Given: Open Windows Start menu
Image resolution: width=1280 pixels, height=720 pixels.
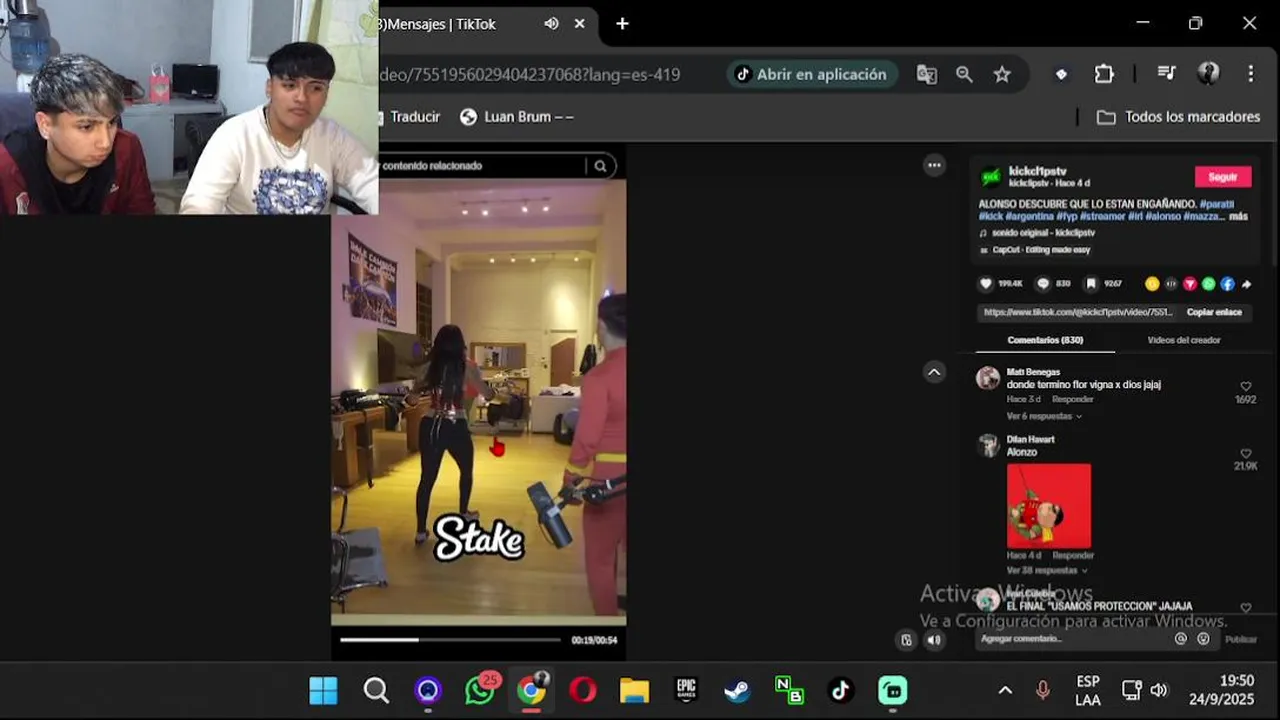Looking at the screenshot, I should [x=323, y=690].
